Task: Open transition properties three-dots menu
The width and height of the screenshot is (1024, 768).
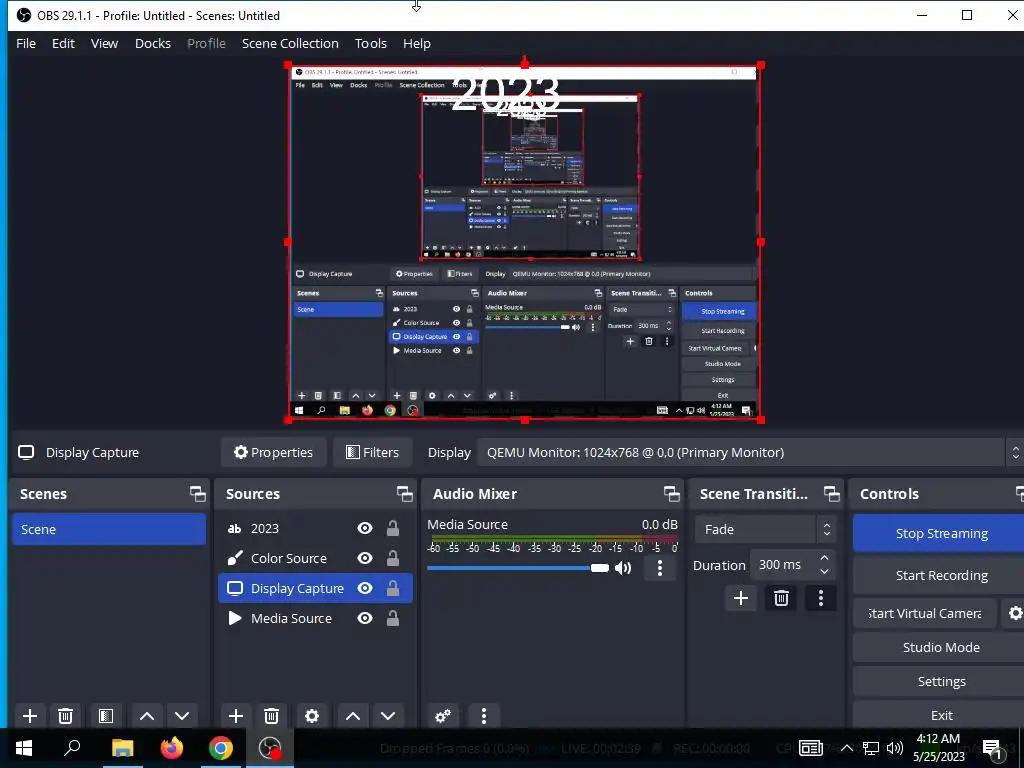Action: click(821, 598)
